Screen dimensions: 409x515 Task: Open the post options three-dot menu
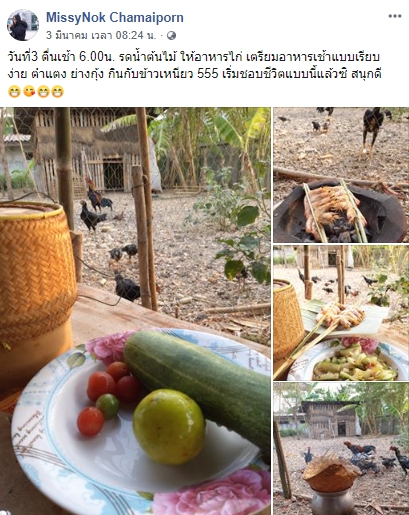[395, 16]
